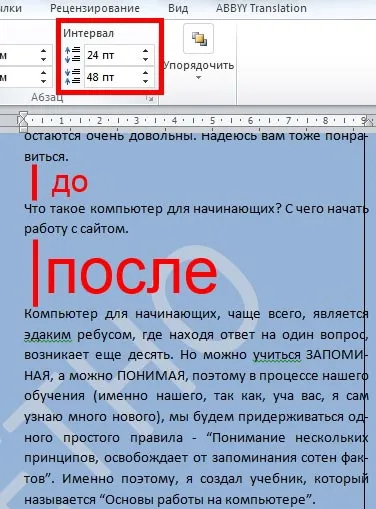The image size is (376, 509).
Task: Switch to the Вид tab
Action: pos(178,8)
